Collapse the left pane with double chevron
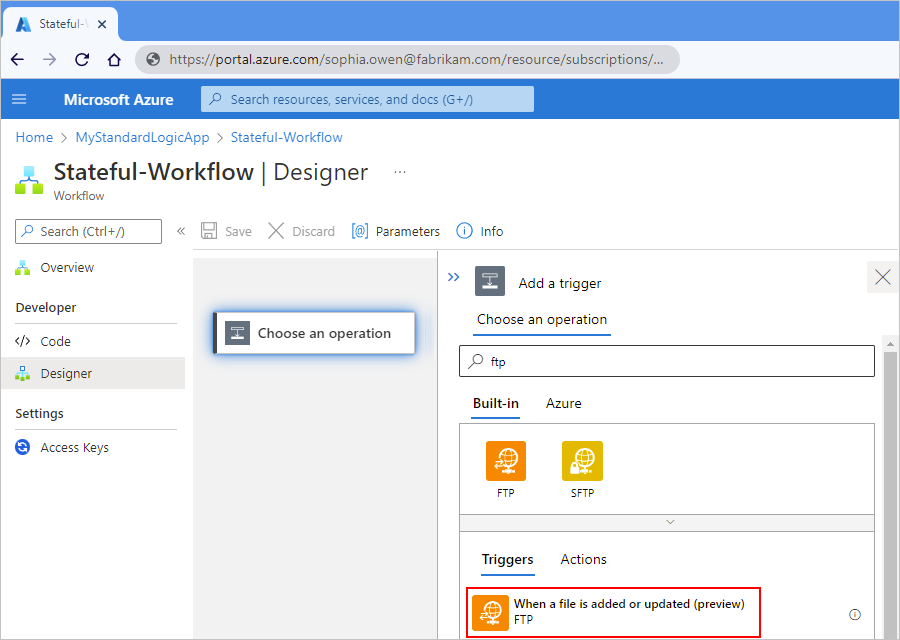The height and width of the screenshot is (640, 900). click(x=181, y=231)
